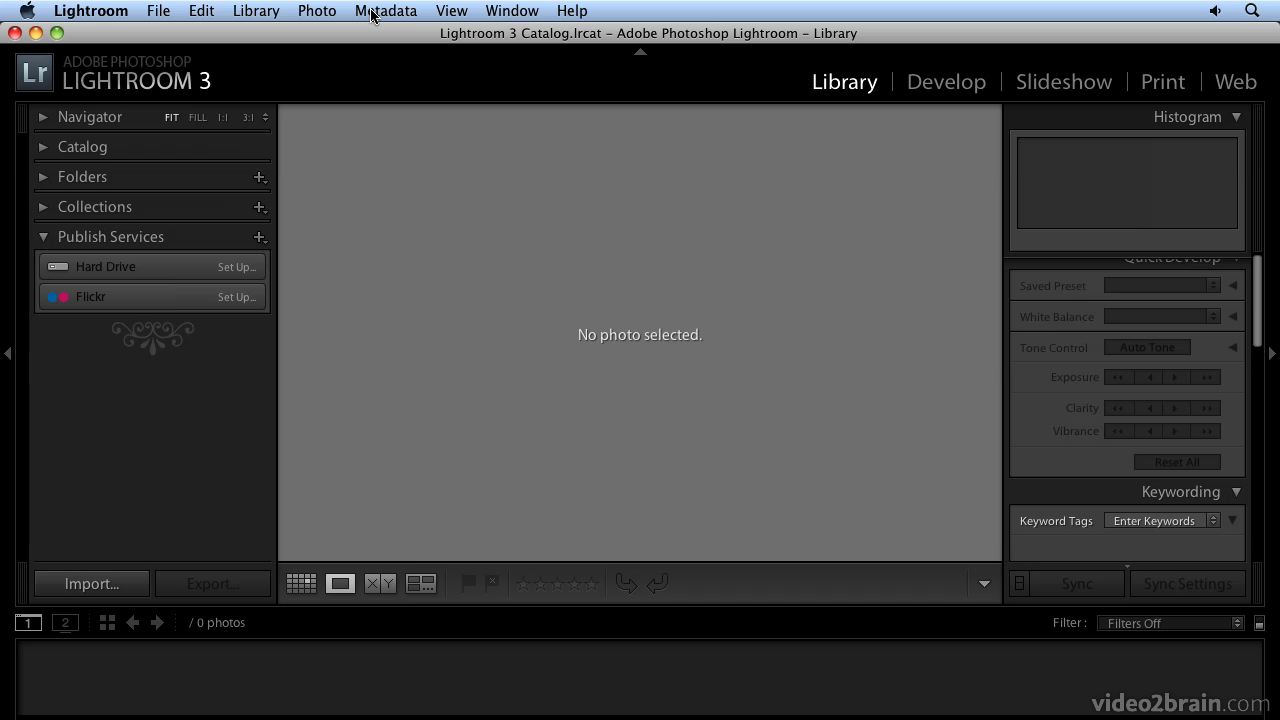This screenshot has width=1280, height=720.
Task: Open the File menu
Action: (158, 11)
